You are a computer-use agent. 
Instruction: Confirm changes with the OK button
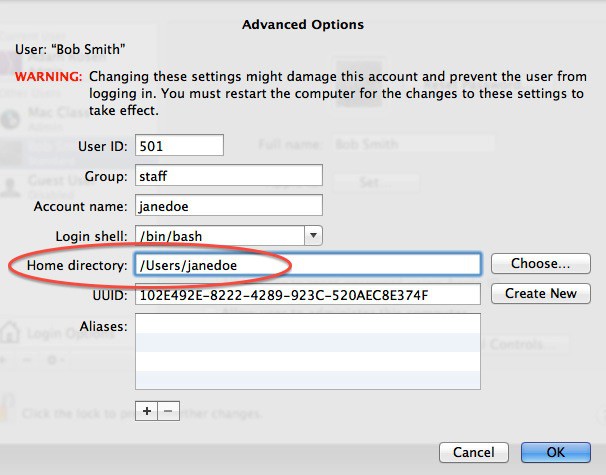[x=555, y=451]
